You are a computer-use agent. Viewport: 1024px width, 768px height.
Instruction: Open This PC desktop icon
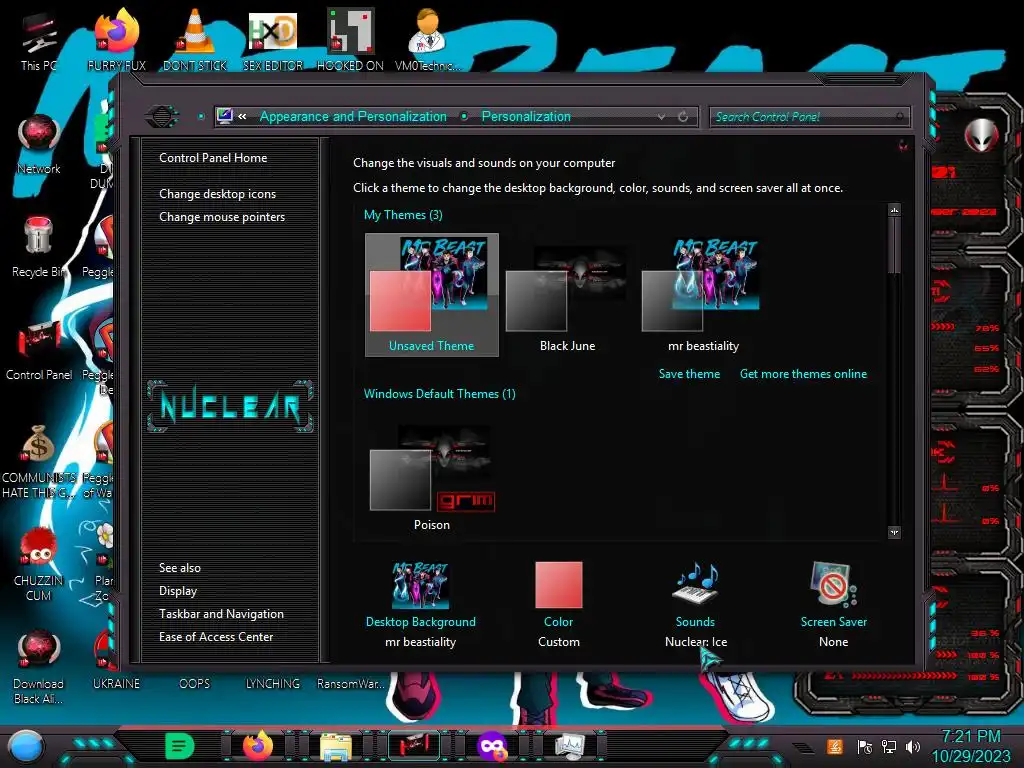pos(39,40)
